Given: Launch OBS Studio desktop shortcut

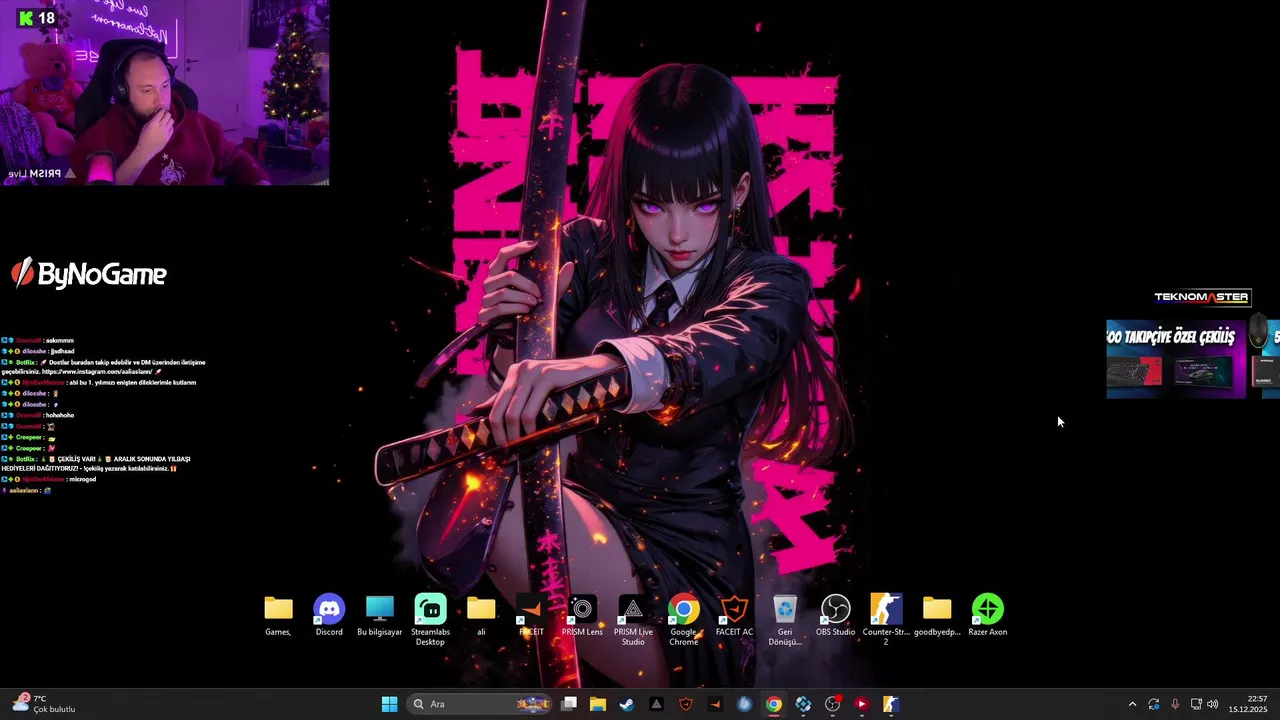Looking at the screenshot, I should pyautogui.click(x=835, y=615).
